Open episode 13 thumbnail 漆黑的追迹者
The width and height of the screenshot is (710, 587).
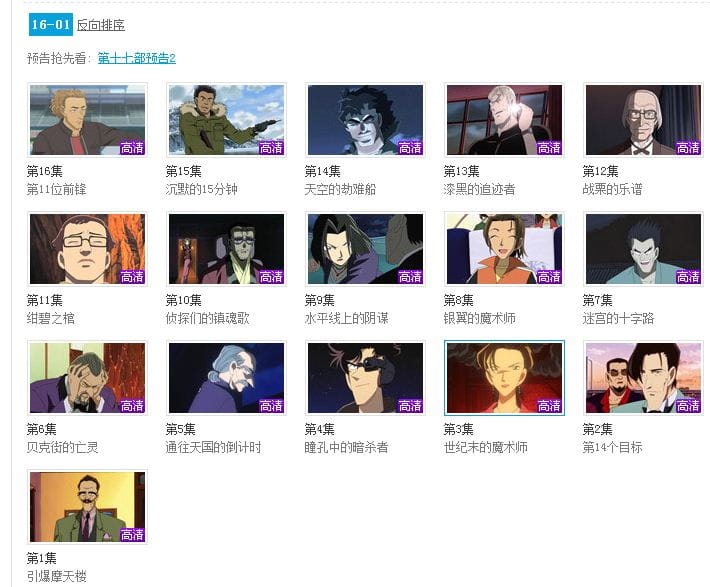504,120
